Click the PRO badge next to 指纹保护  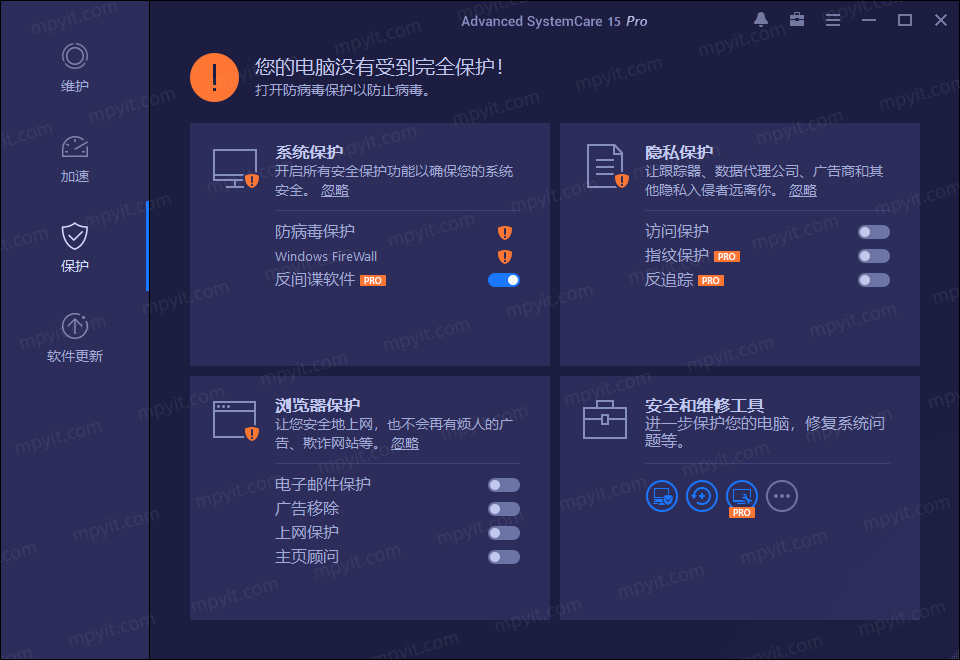tap(727, 257)
